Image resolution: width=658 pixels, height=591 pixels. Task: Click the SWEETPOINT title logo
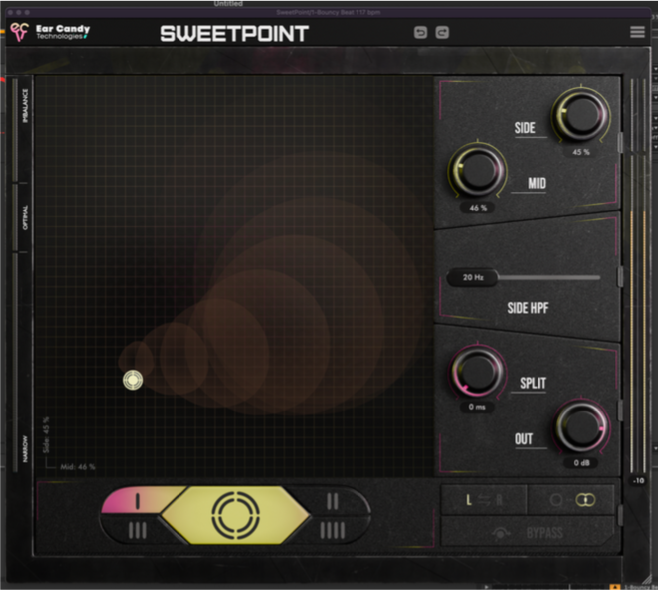pyautogui.click(x=235, y=34)
